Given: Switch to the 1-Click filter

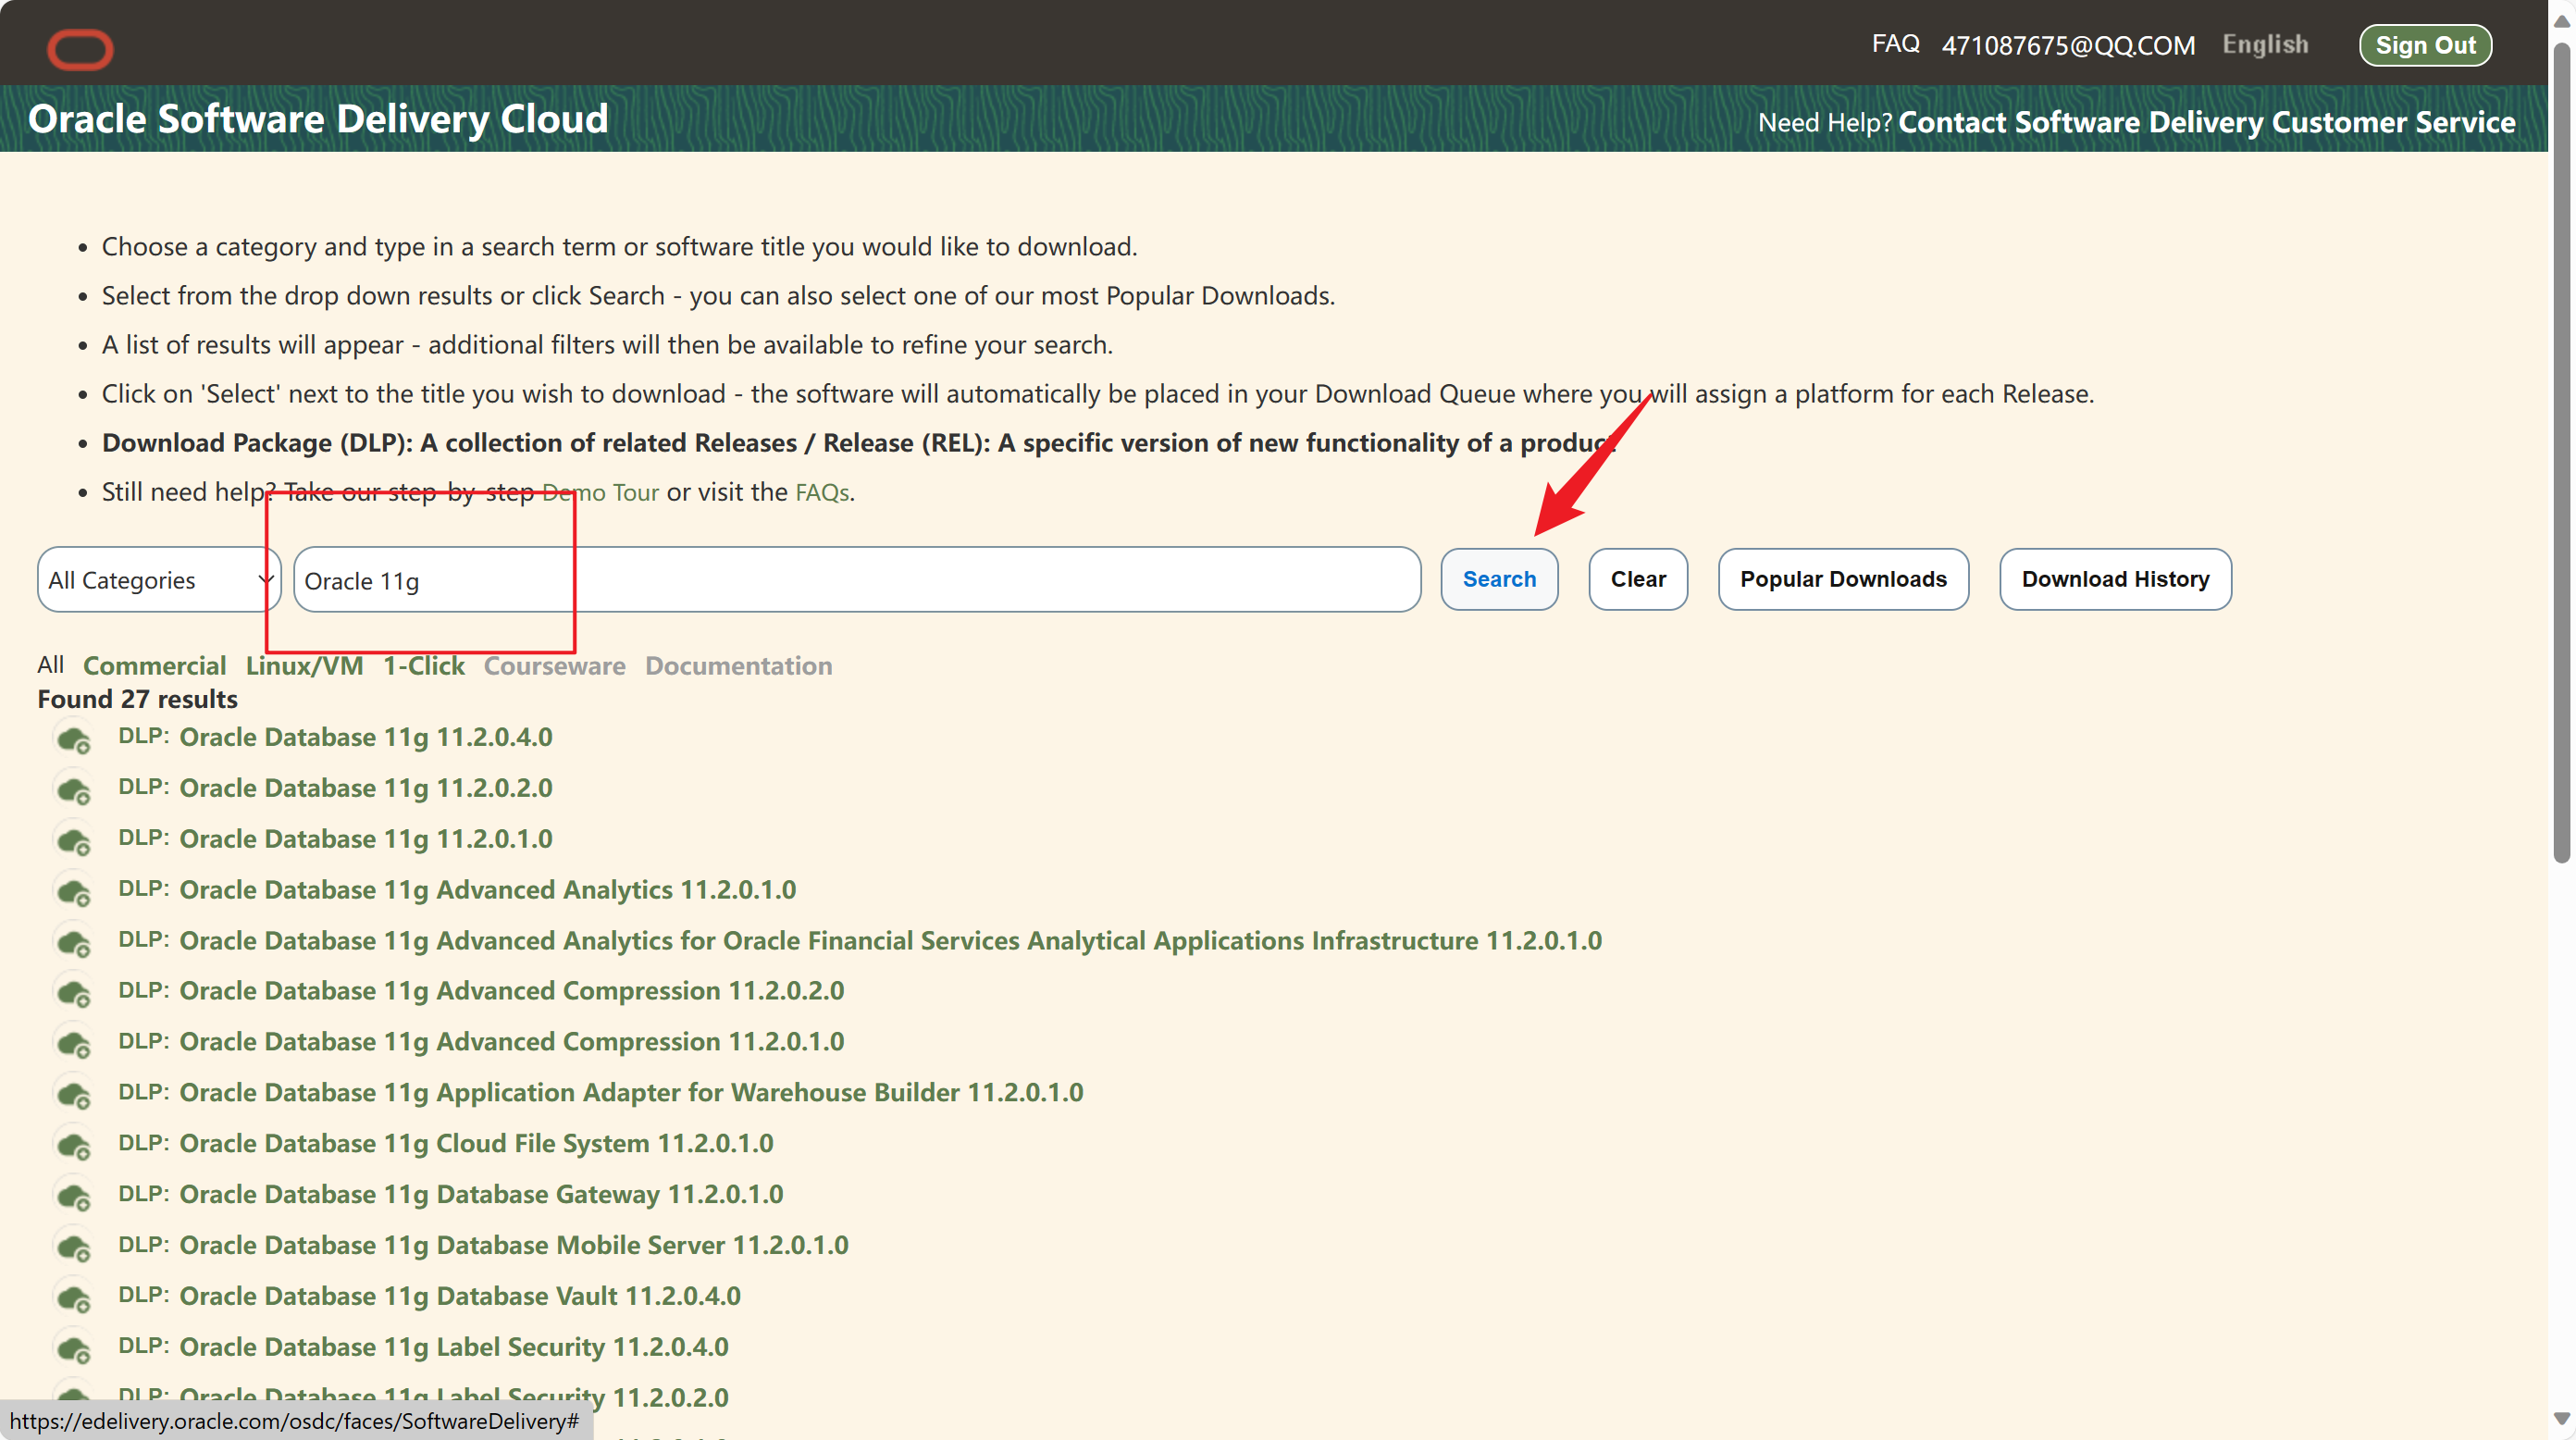Looking at the screenshot, I should [424, 666].
